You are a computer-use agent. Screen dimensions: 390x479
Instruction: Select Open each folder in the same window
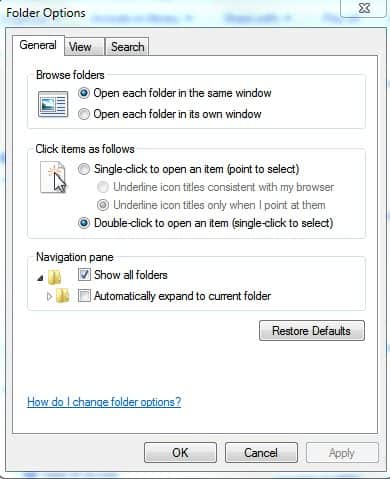[x=84, y=93]
